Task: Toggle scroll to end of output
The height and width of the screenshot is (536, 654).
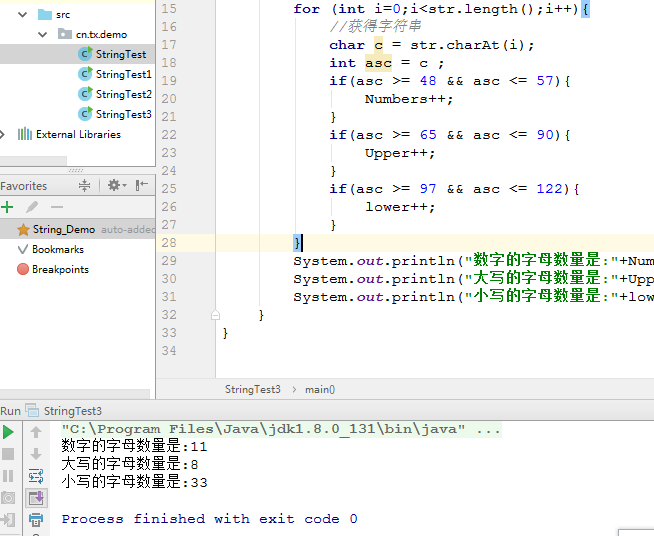Action: (36, 498)
